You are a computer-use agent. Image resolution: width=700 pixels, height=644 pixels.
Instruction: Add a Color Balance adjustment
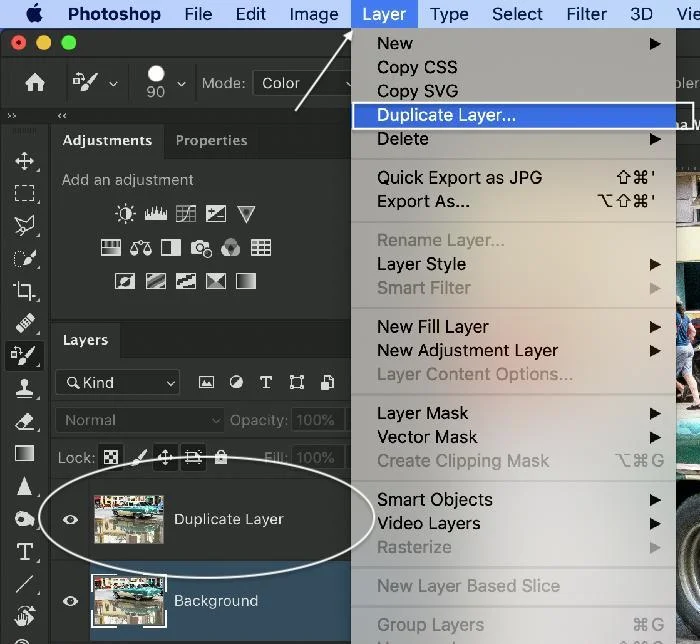140,248
